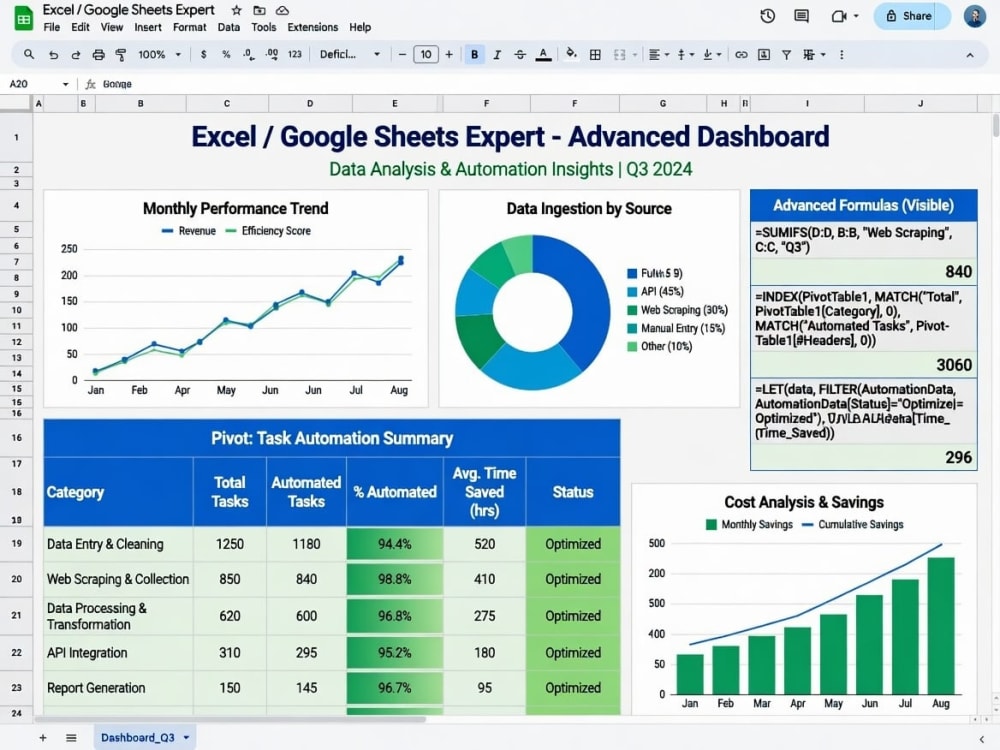Select the API Integration cell
1000x750 pixels.
pyautogui.click(x=118, y=652)
